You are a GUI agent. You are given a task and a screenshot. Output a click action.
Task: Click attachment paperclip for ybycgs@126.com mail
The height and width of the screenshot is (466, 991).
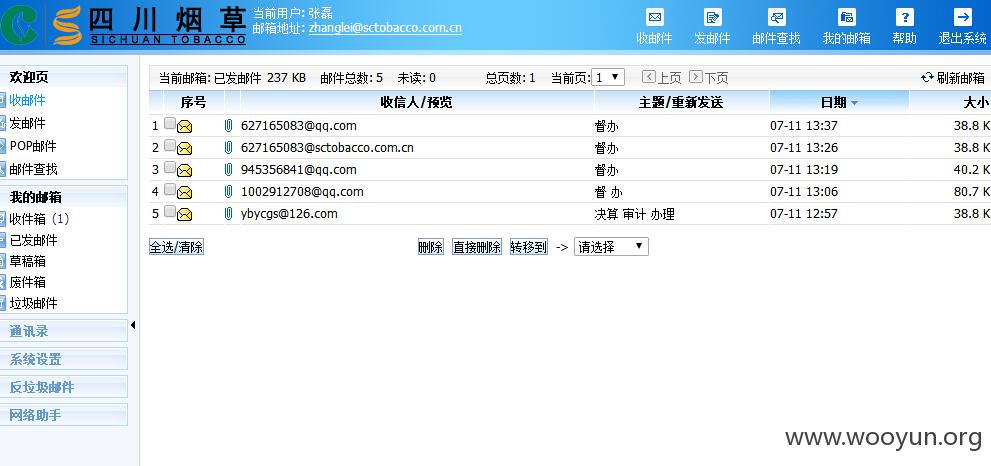tap(228, 214)
